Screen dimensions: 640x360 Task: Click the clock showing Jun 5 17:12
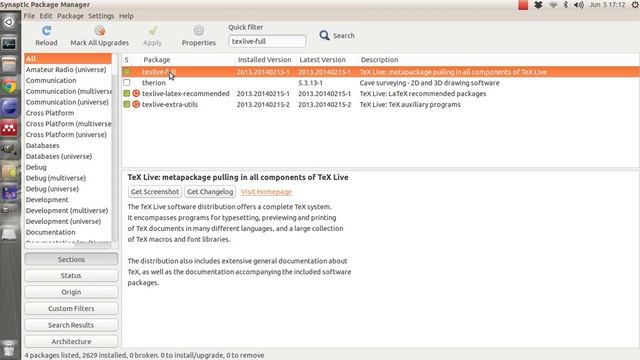click(x=607, y=5)
